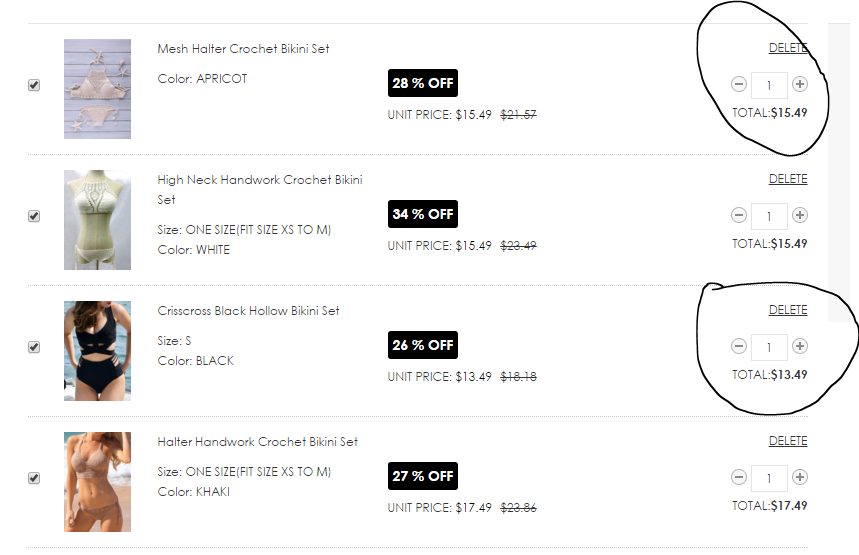Delete the Mesh Halter Crochet Bikini Set
This screenshot has height=555, width=859.
(x=787, y=48)
